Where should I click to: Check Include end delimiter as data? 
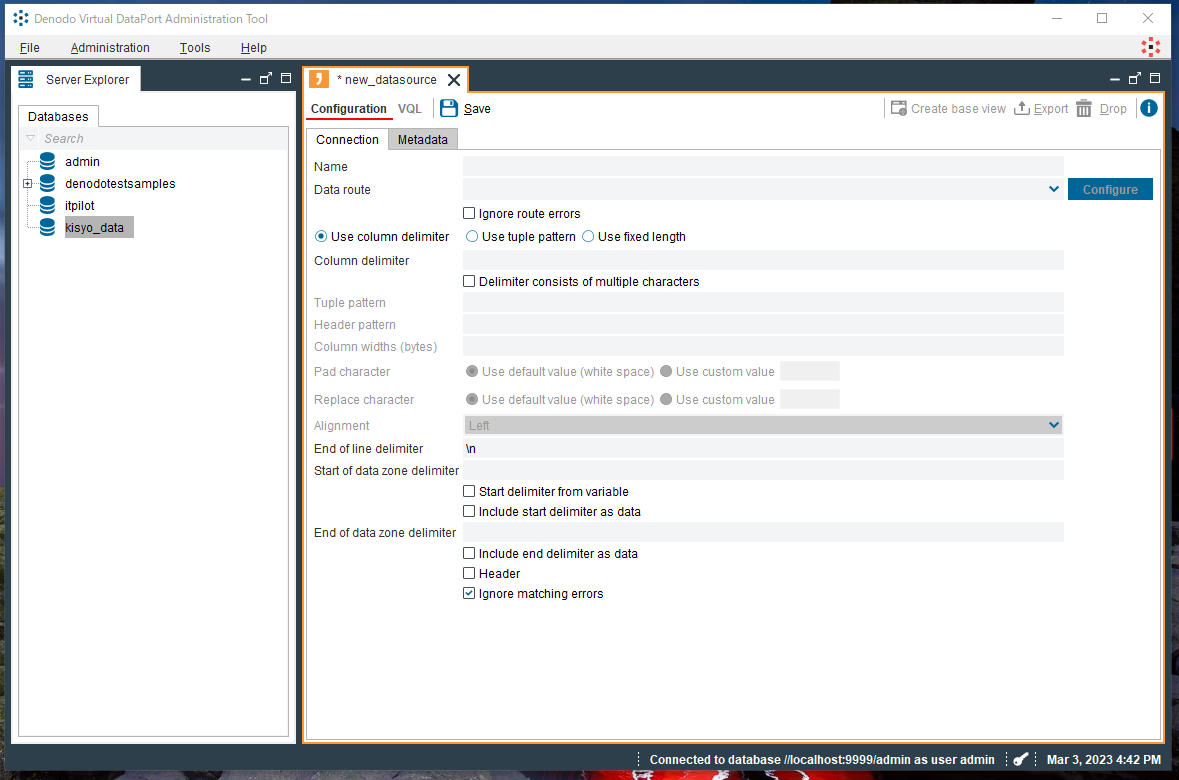[x=469, y=554]
